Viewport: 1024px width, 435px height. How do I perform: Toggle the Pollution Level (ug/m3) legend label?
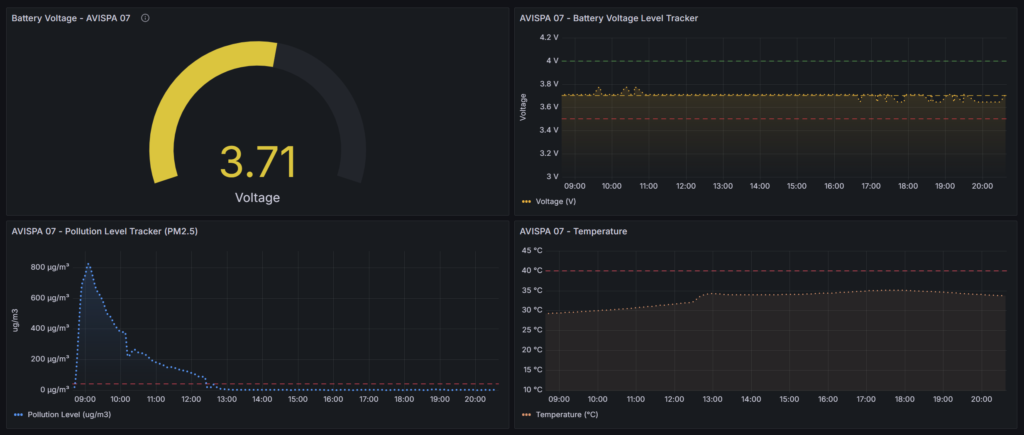[x=69, y=414]
